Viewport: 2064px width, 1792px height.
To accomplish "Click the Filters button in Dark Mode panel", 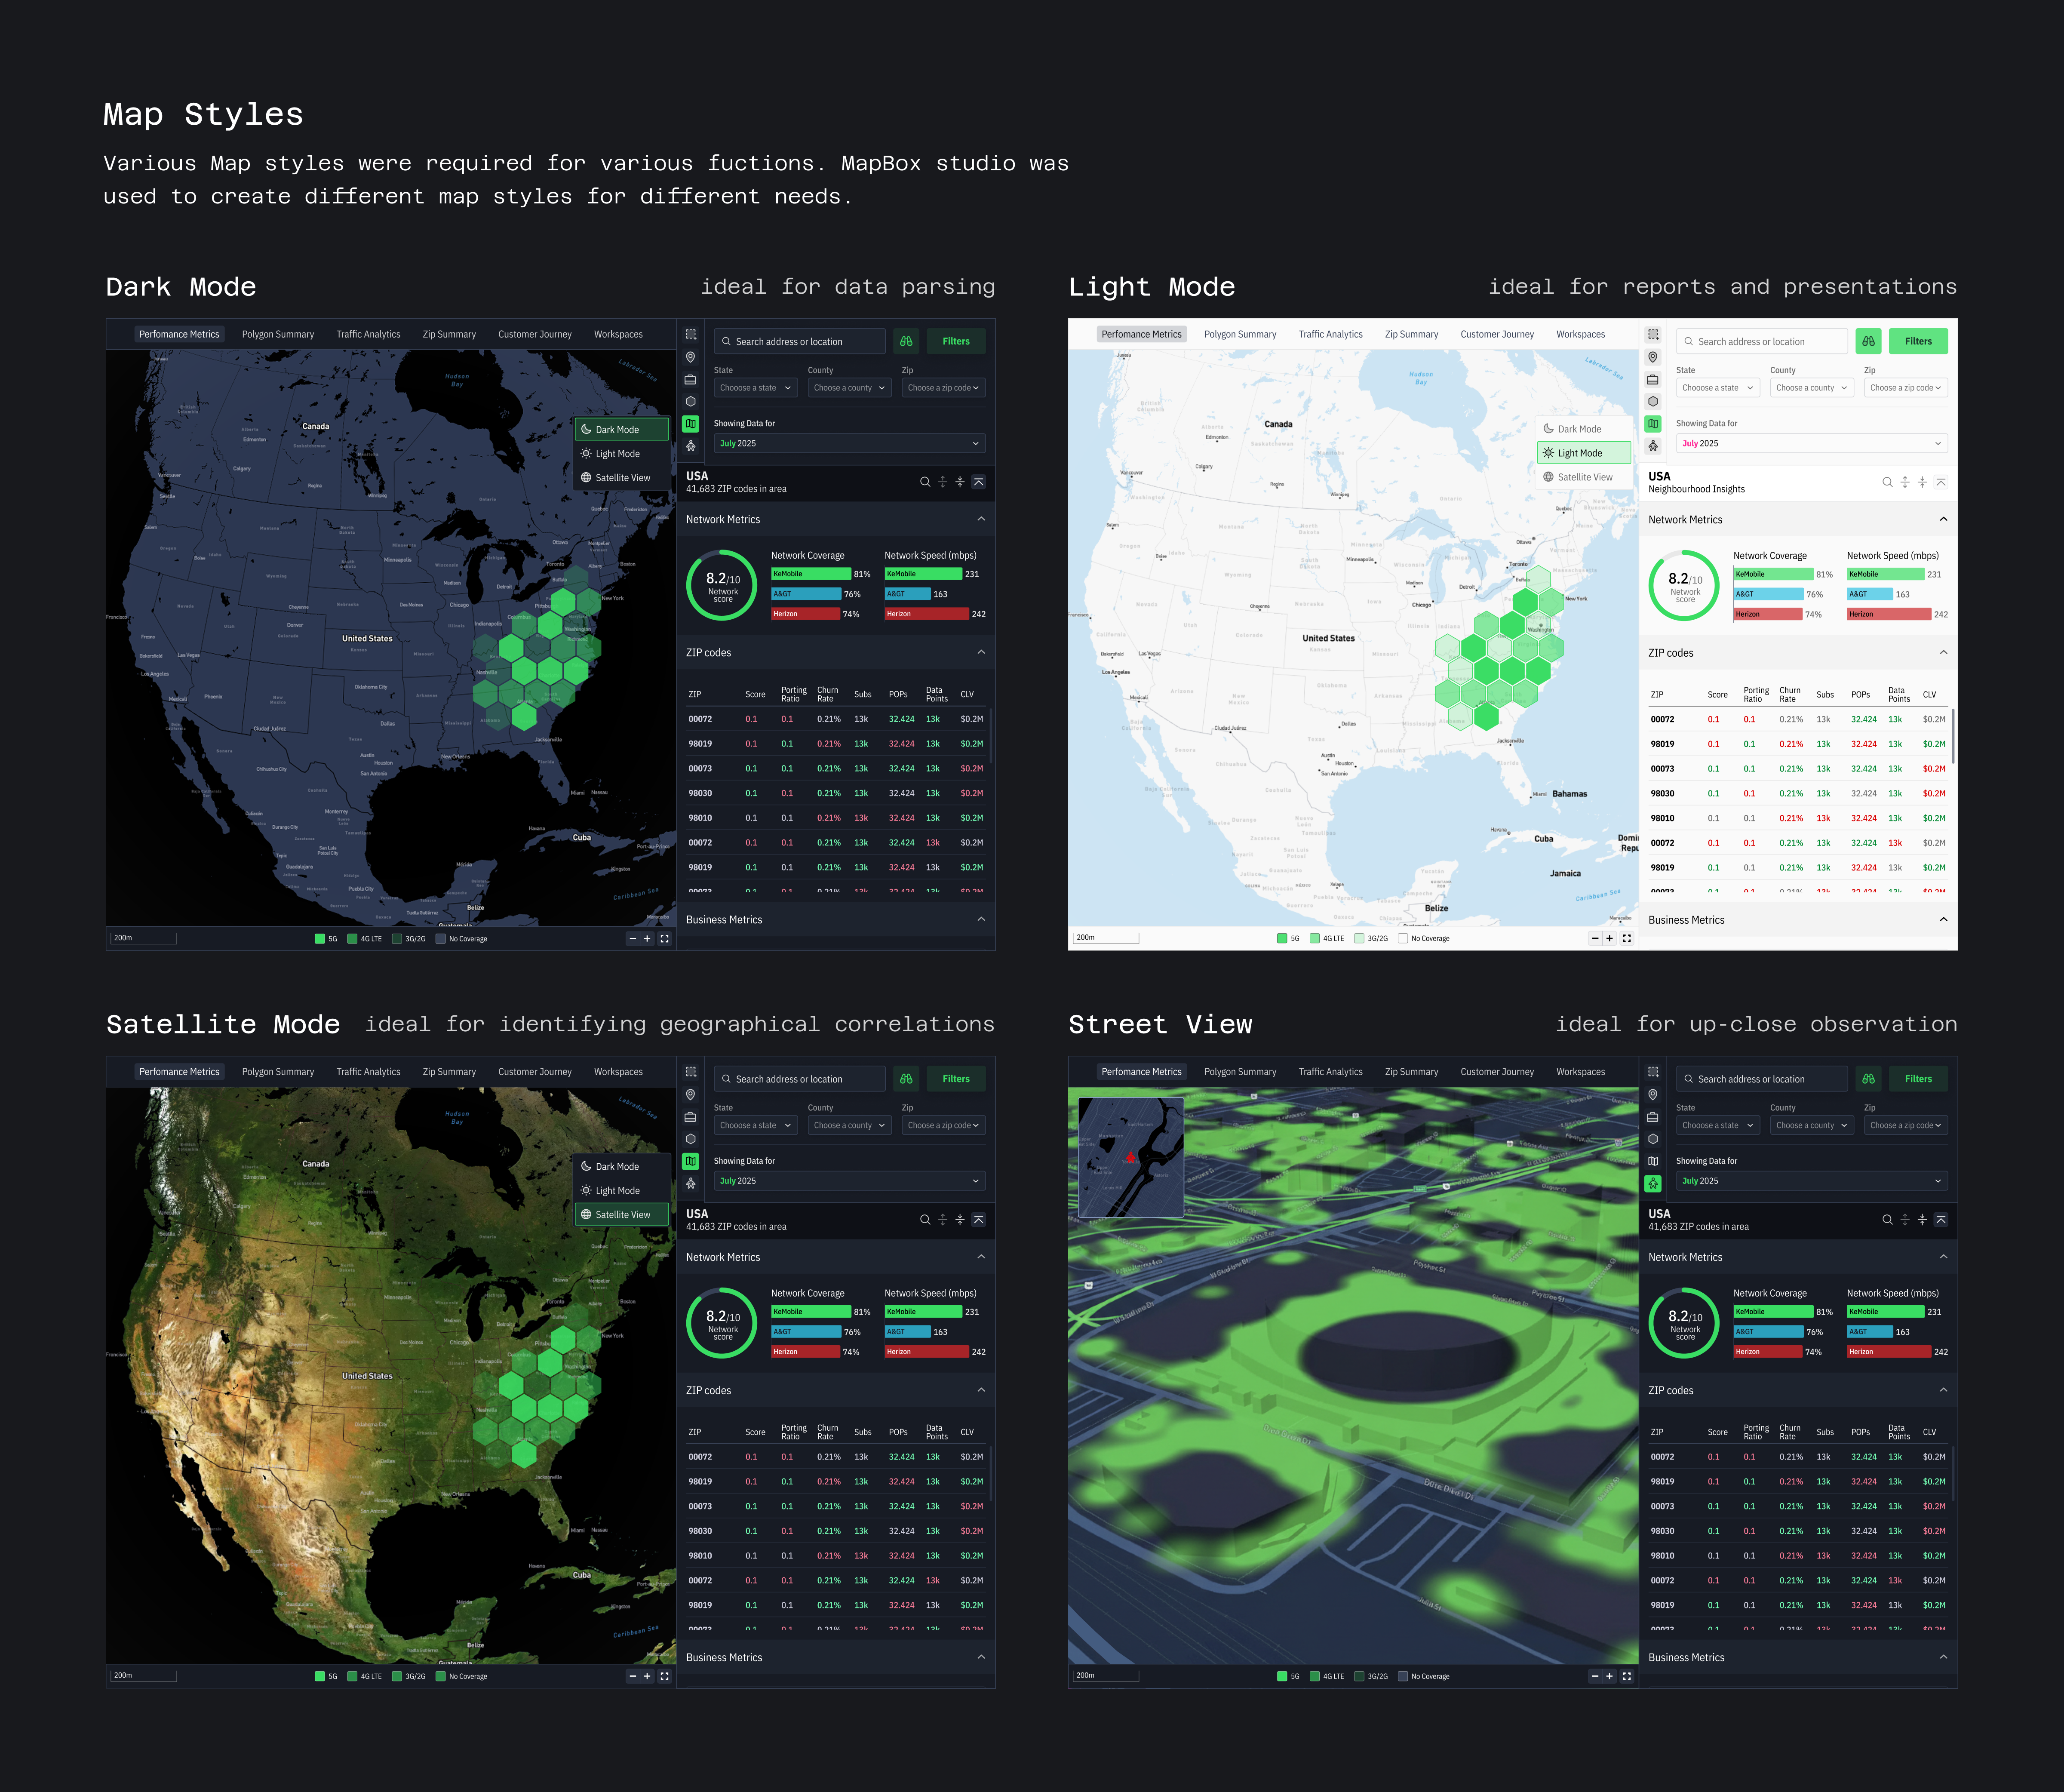I will tap(955, 341).
